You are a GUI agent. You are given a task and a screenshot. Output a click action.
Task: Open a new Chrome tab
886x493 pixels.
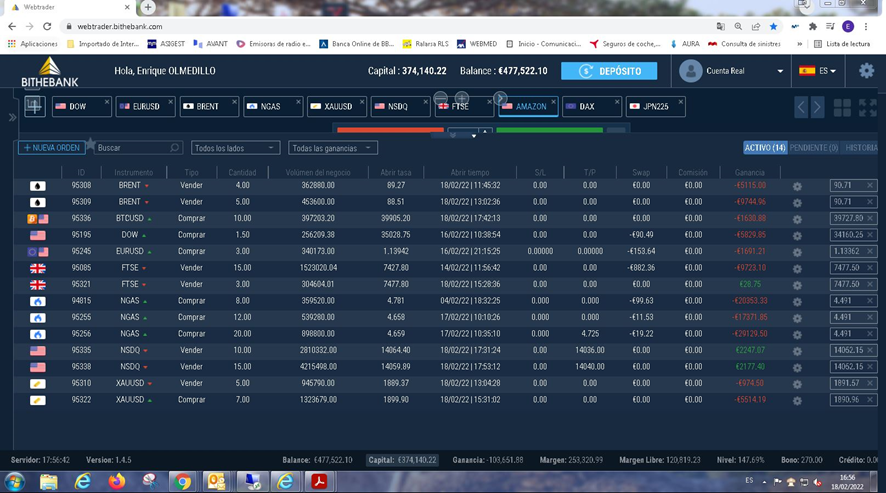tap(148, 7)
